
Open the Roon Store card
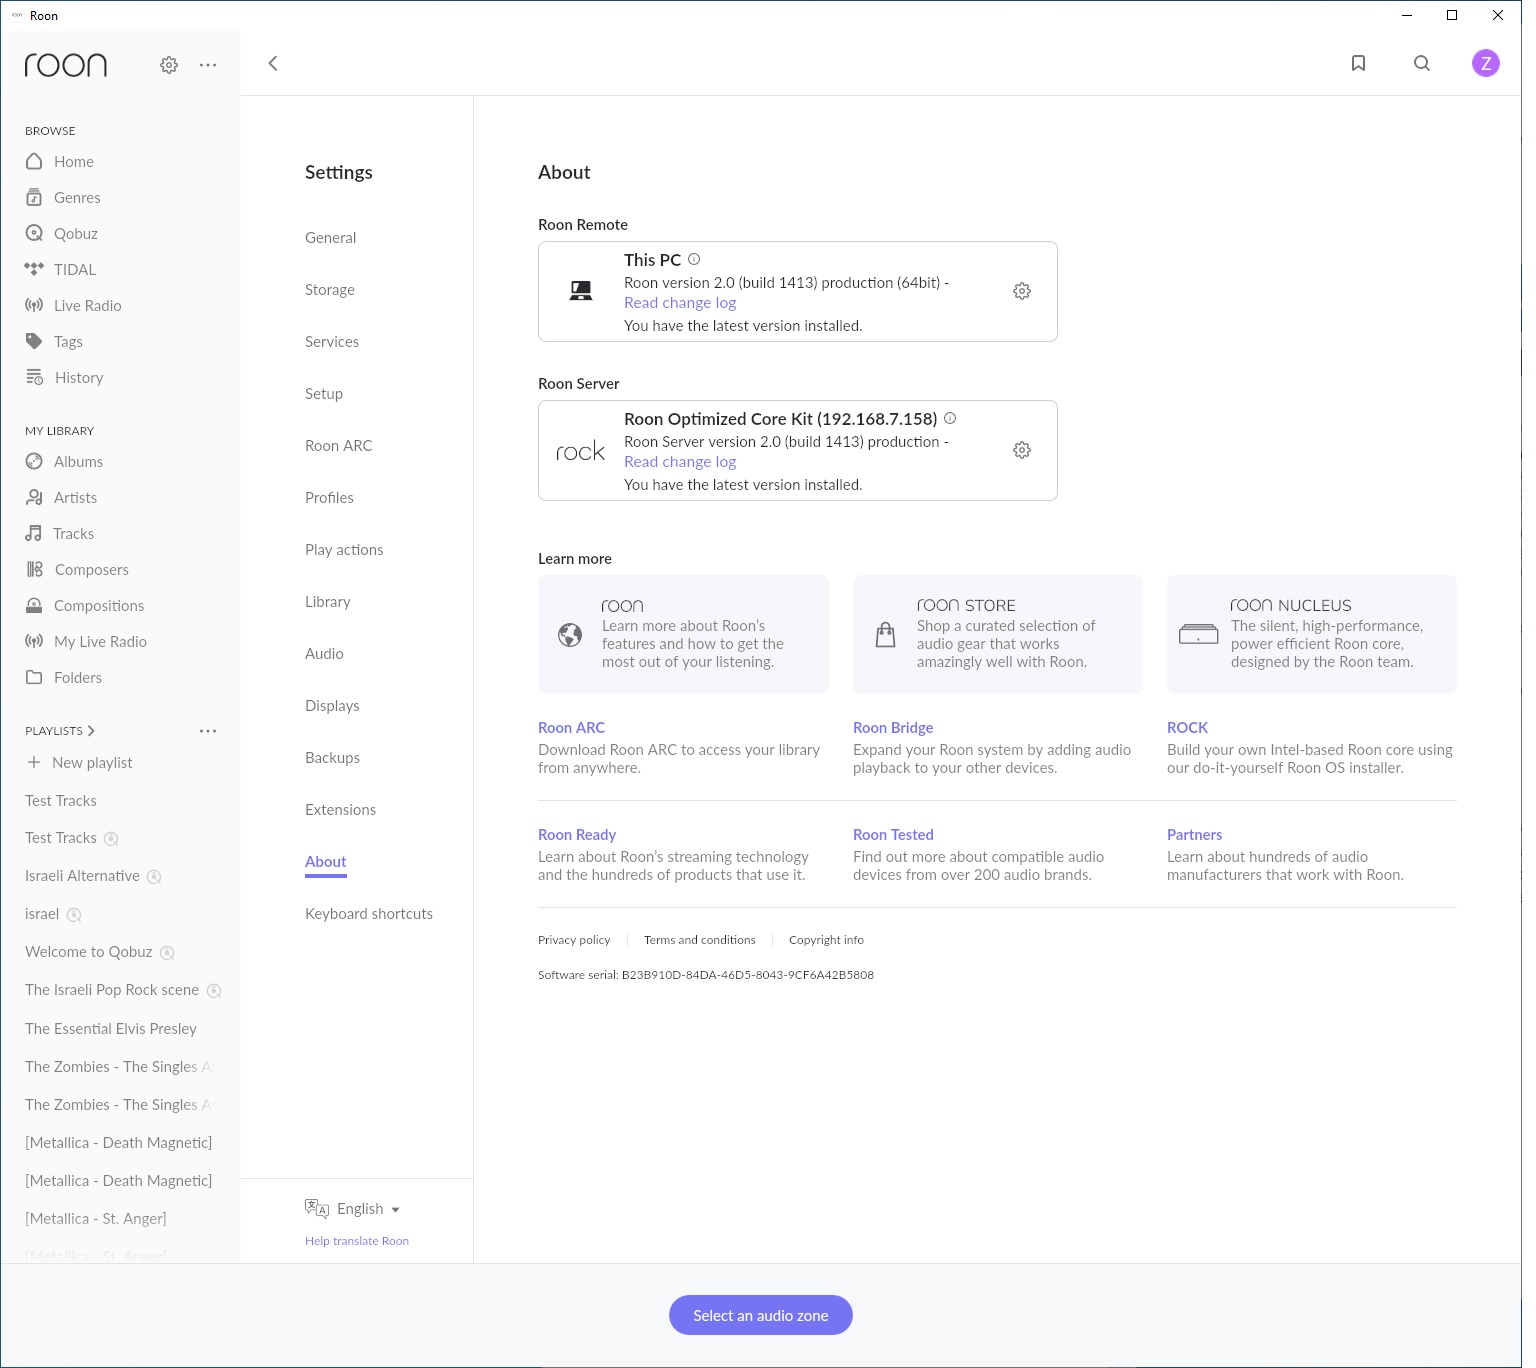coord(998,634)
